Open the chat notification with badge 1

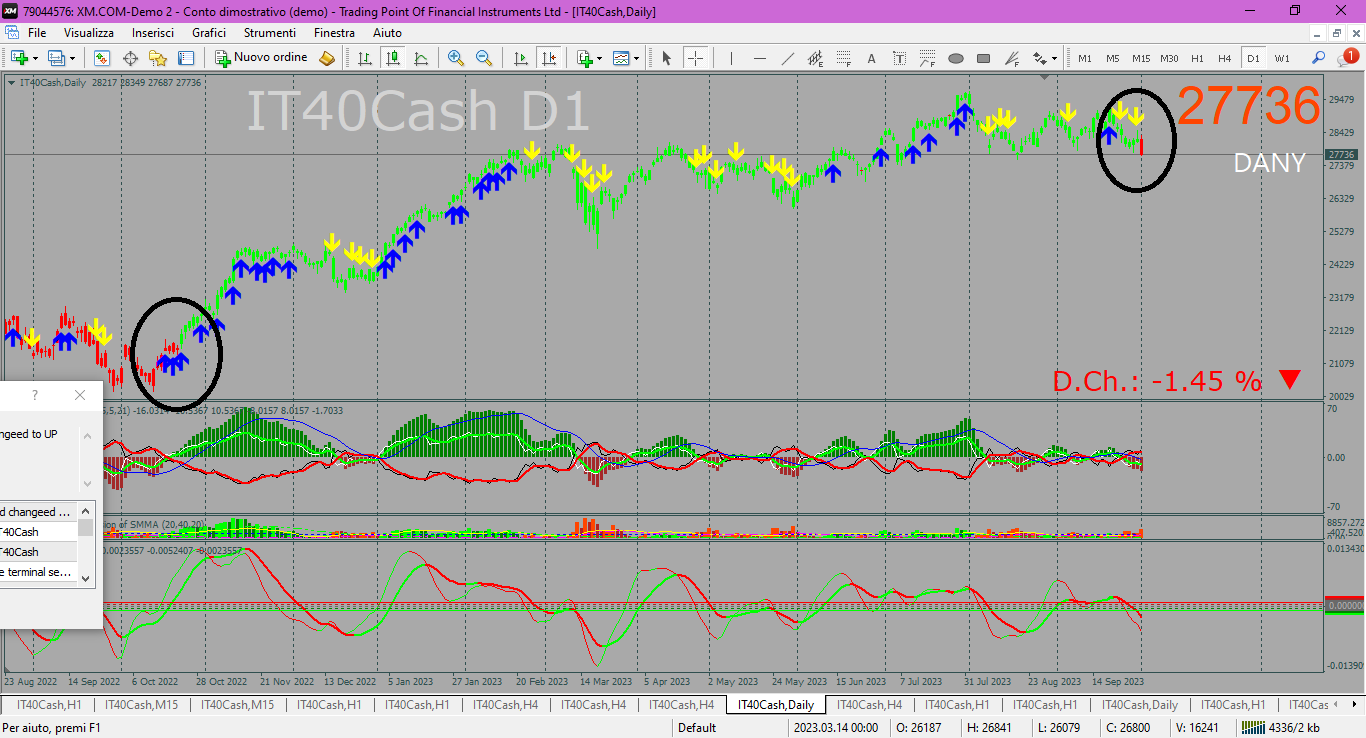pos(1346,57)
